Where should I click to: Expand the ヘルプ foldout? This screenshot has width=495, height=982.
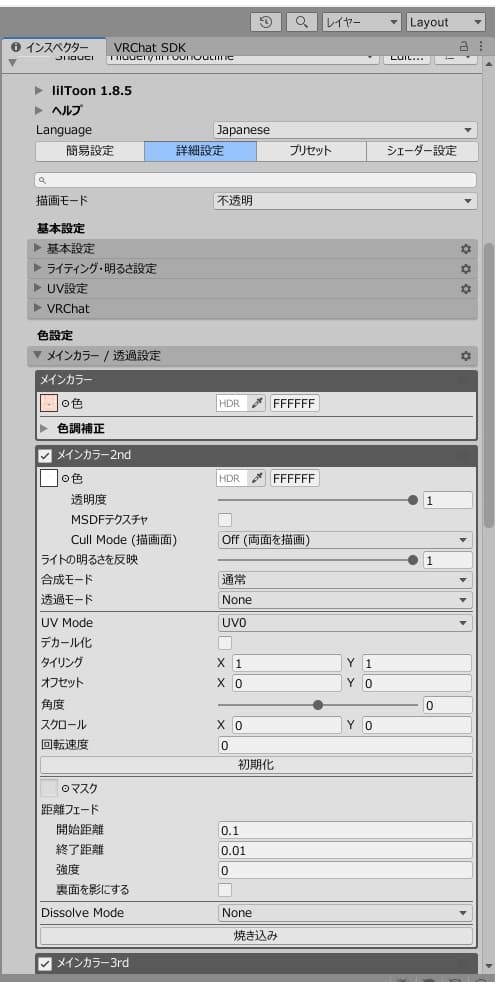click(39, 110)
